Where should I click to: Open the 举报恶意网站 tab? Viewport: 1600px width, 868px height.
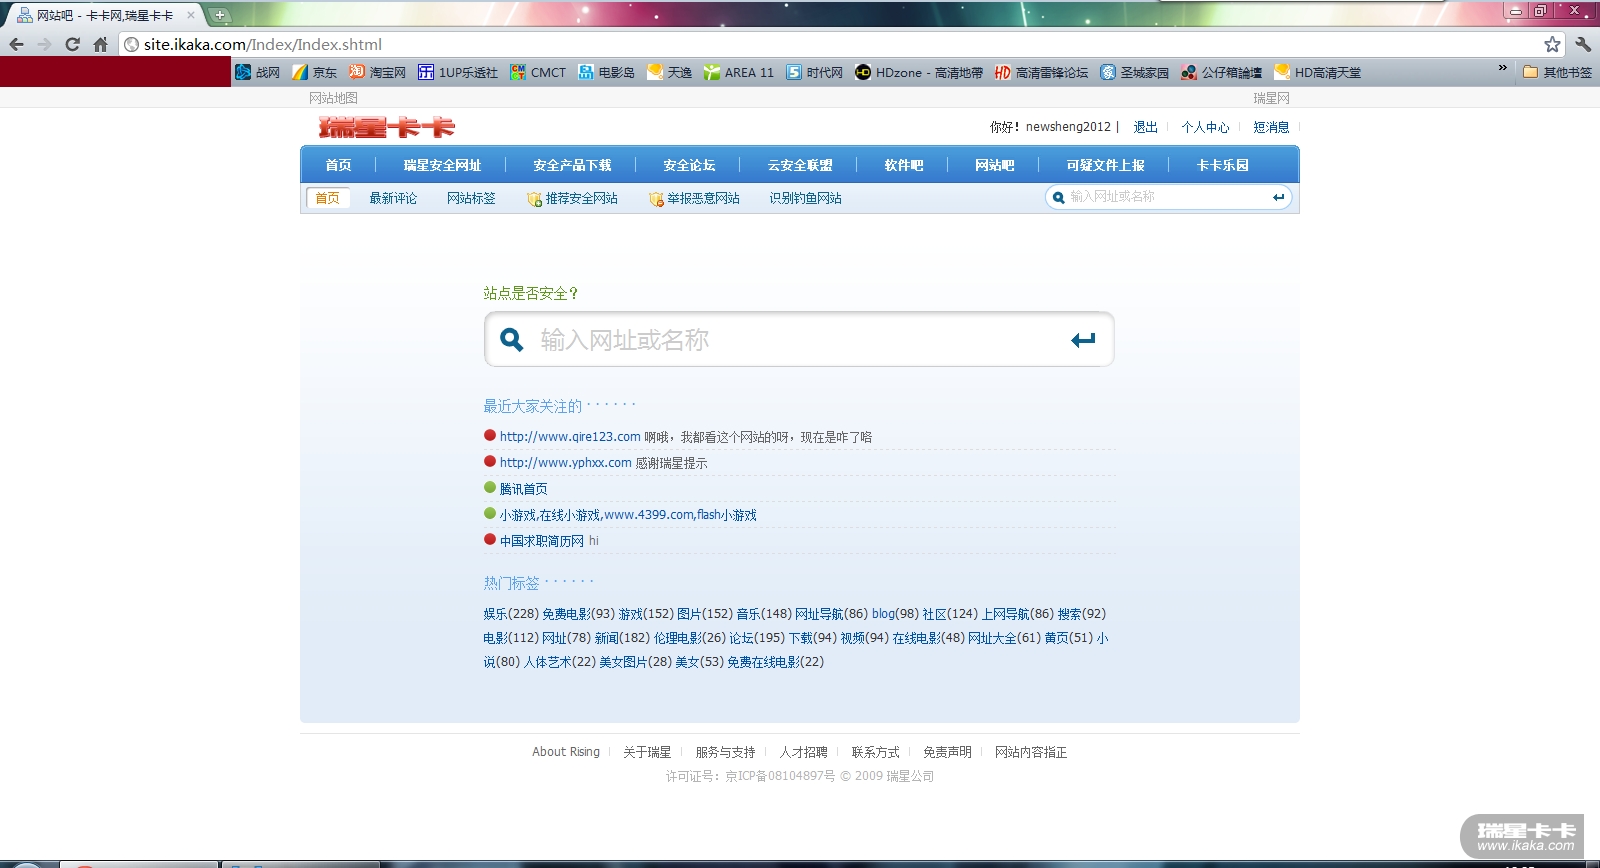pyautogui.click(x=695, y=198)
